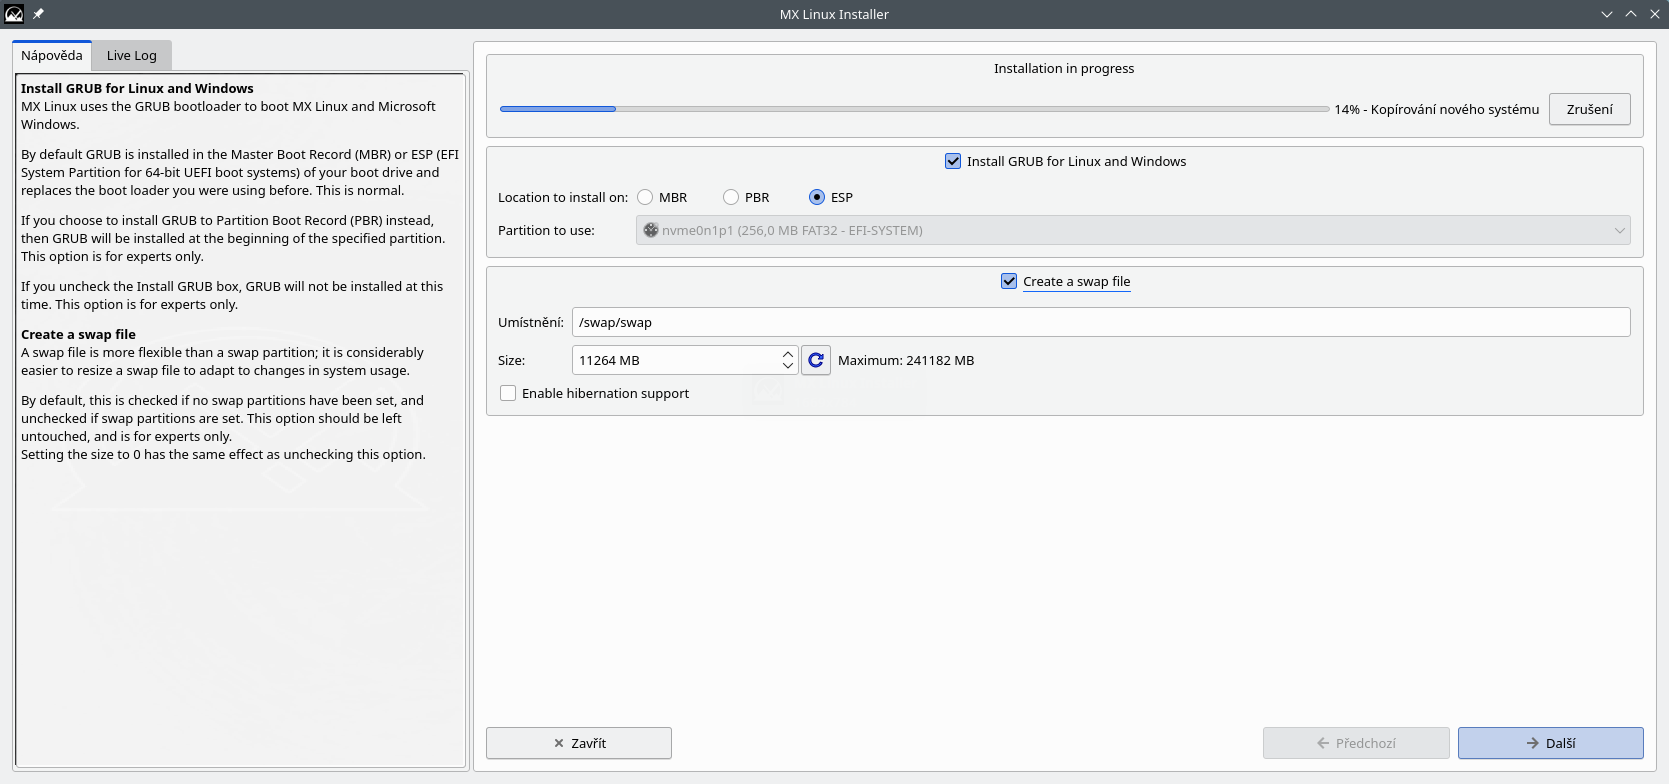The width and height of the screenshot is (1669, 784).
Task: Minimize the installer window
Action: [x=1607, y=14]
